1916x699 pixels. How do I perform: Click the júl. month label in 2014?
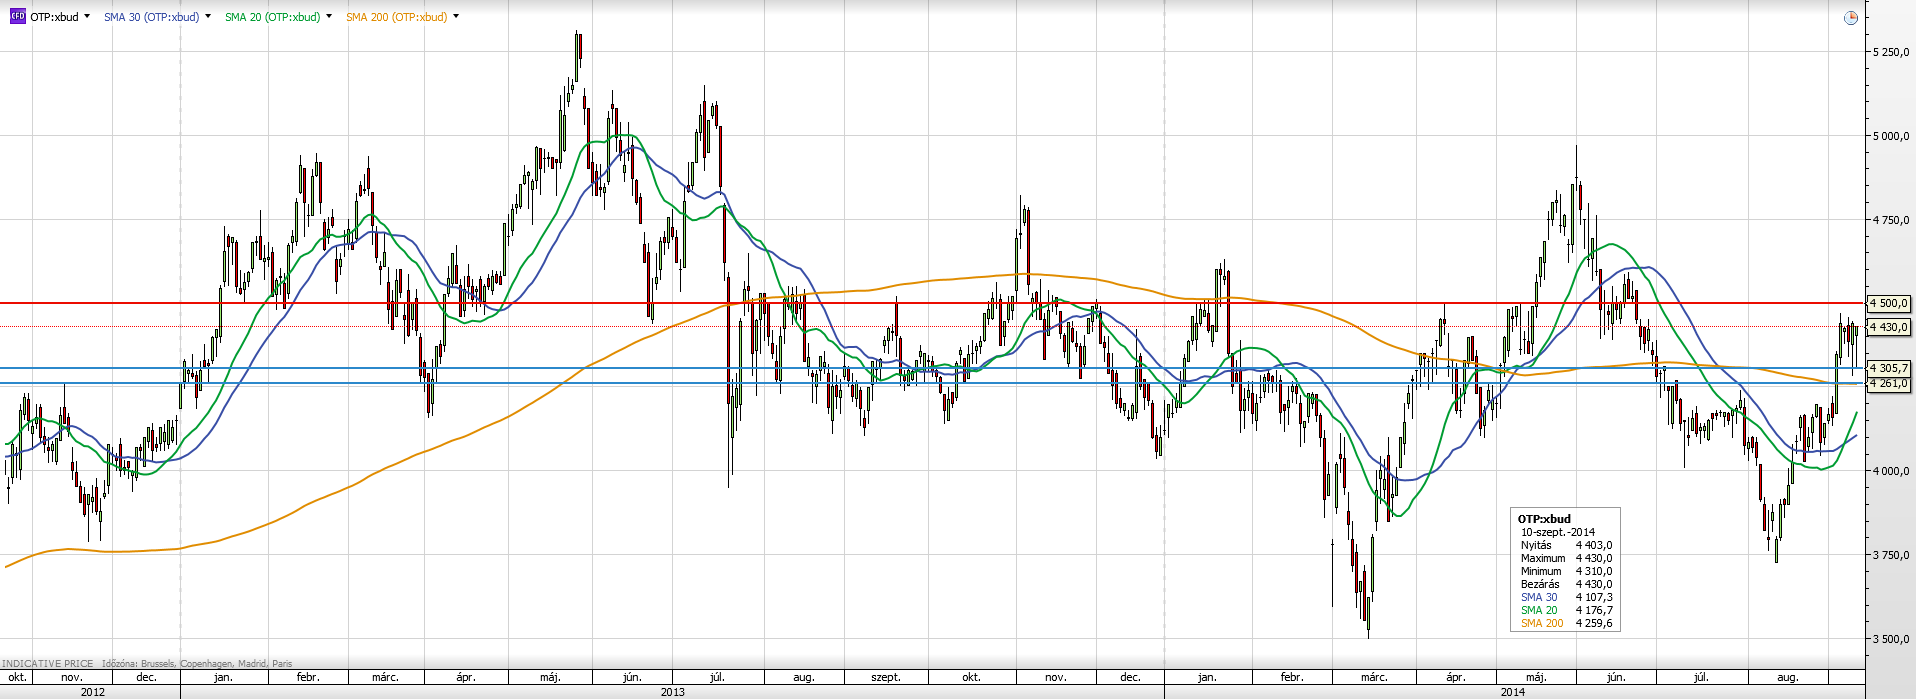click(1701, 677)
